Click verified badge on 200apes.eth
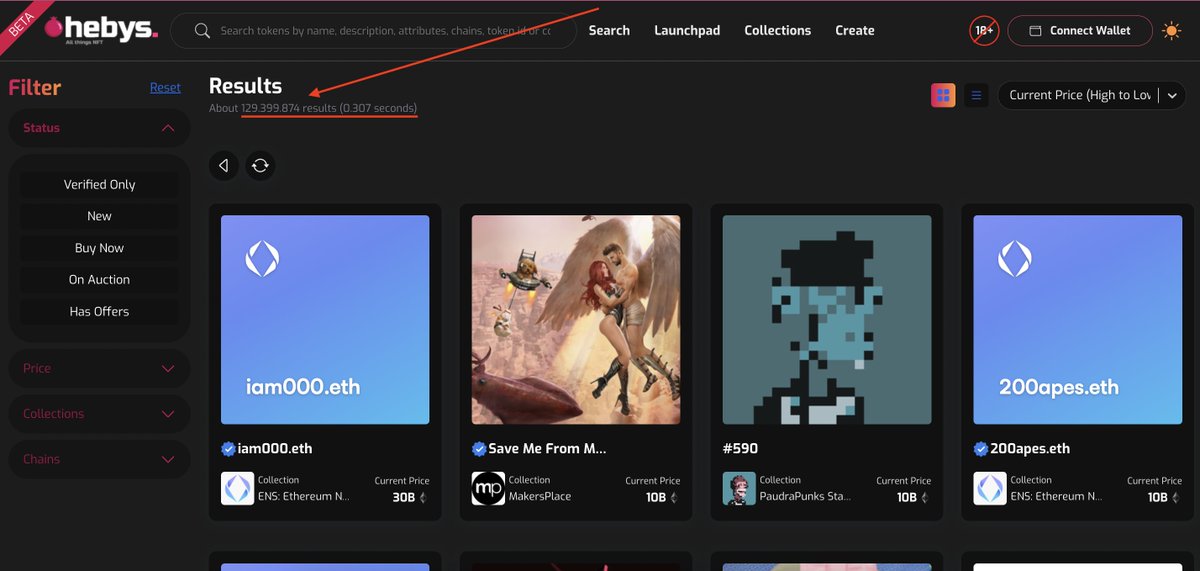 [980, 448]
